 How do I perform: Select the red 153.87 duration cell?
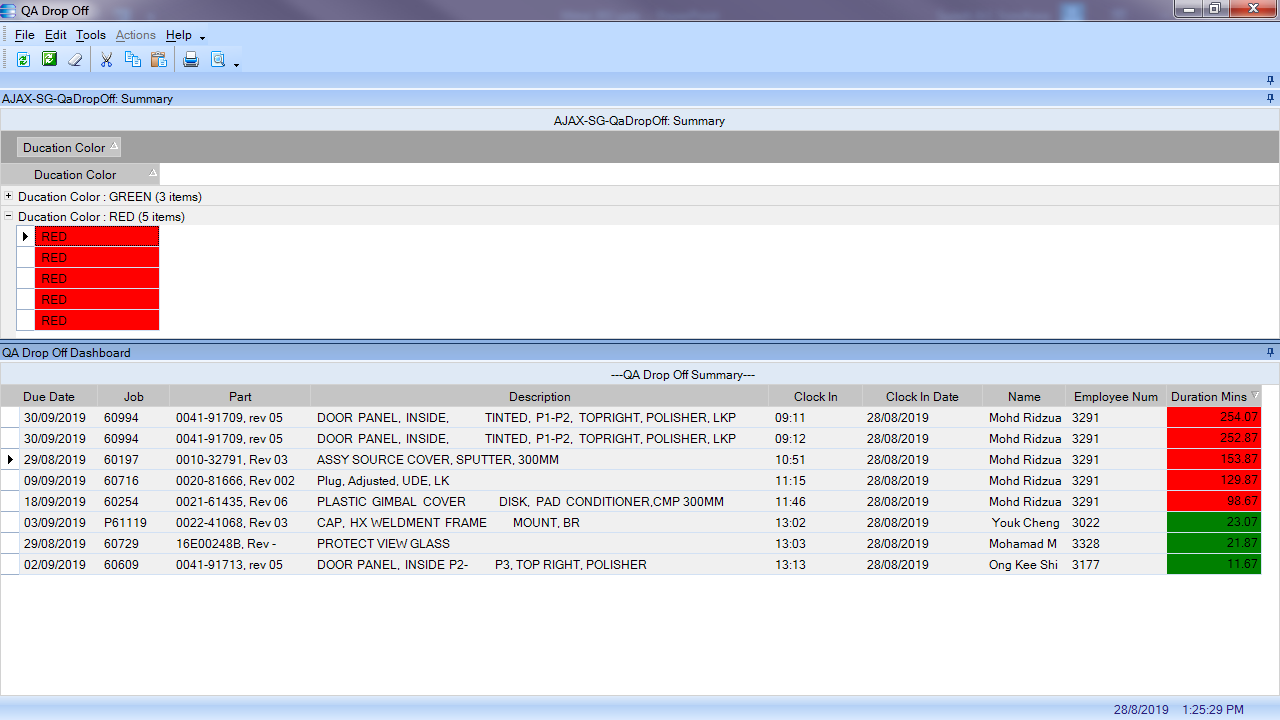(1214, 459)
